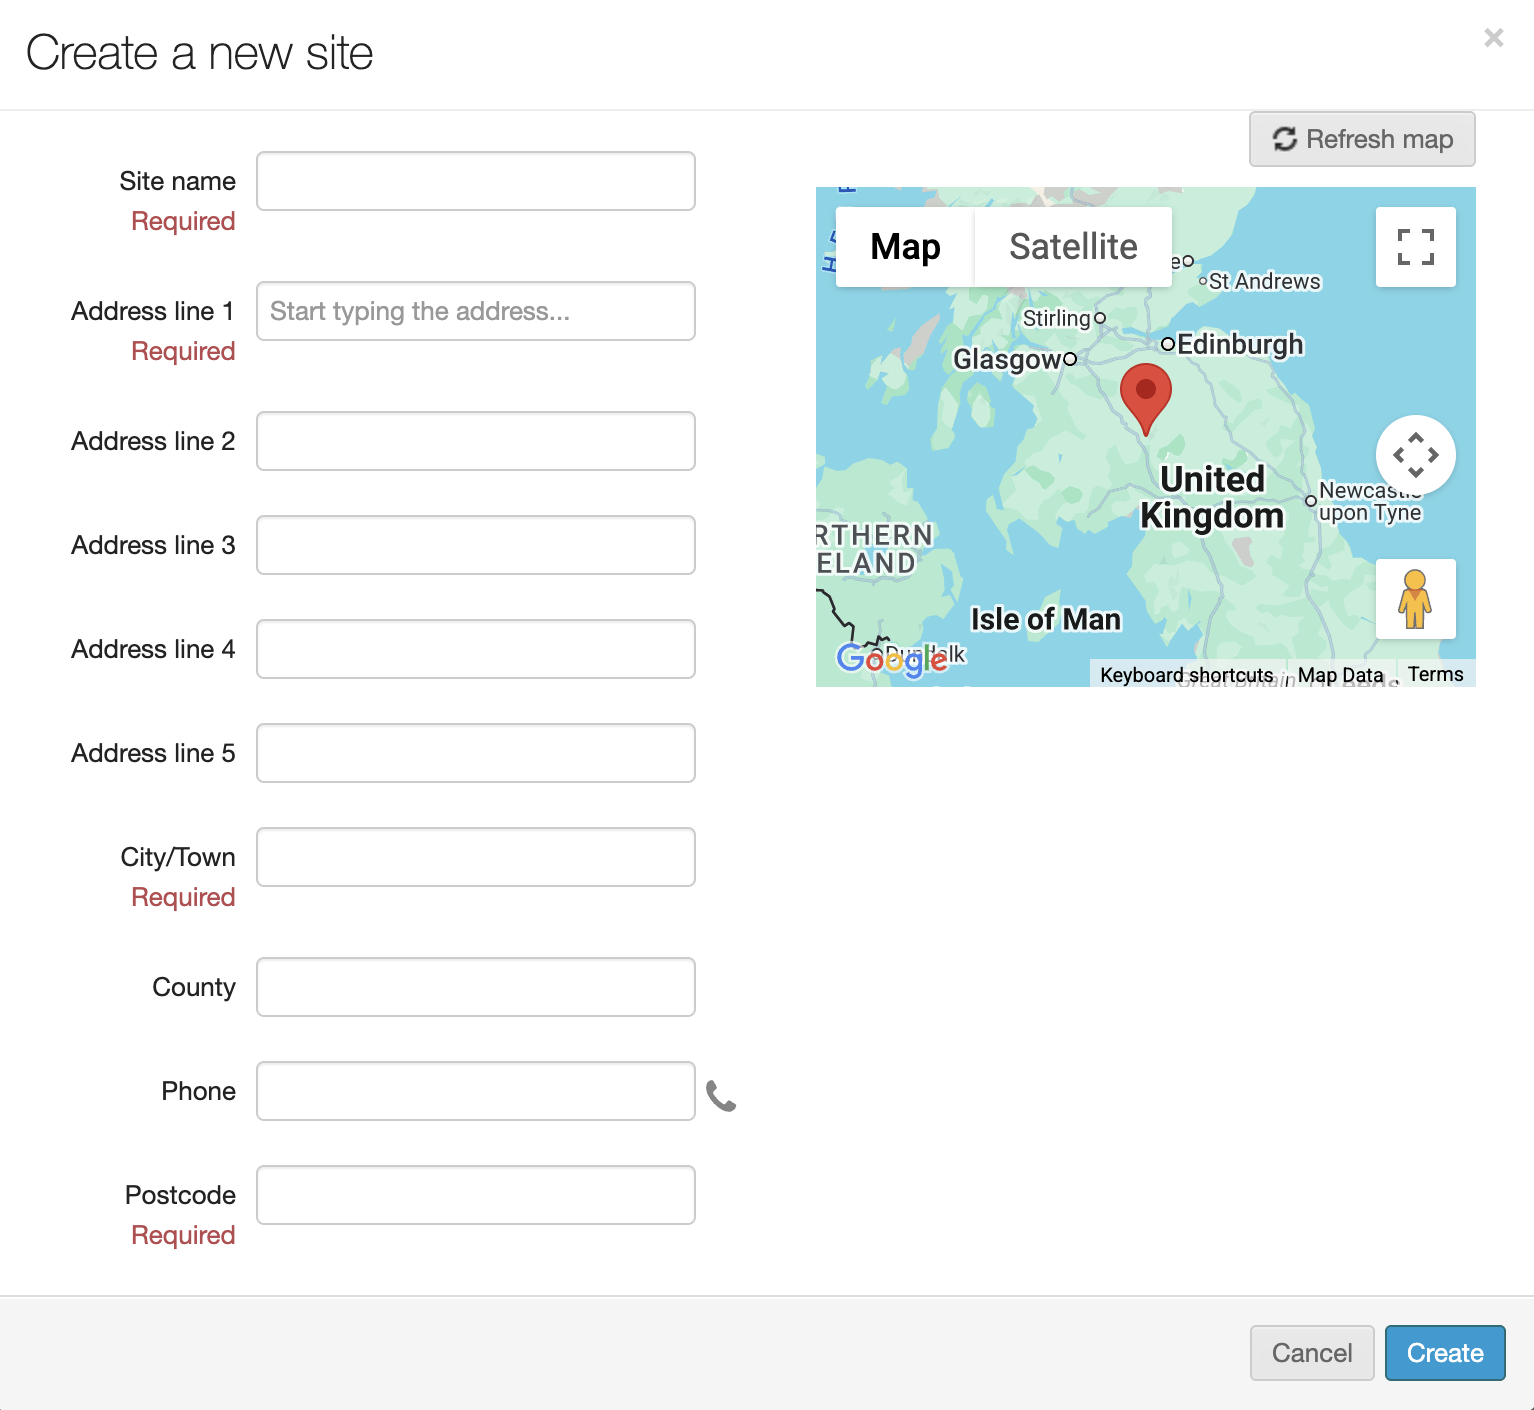
Task: Click the Google logo on the map
Action: click(891, 658)
